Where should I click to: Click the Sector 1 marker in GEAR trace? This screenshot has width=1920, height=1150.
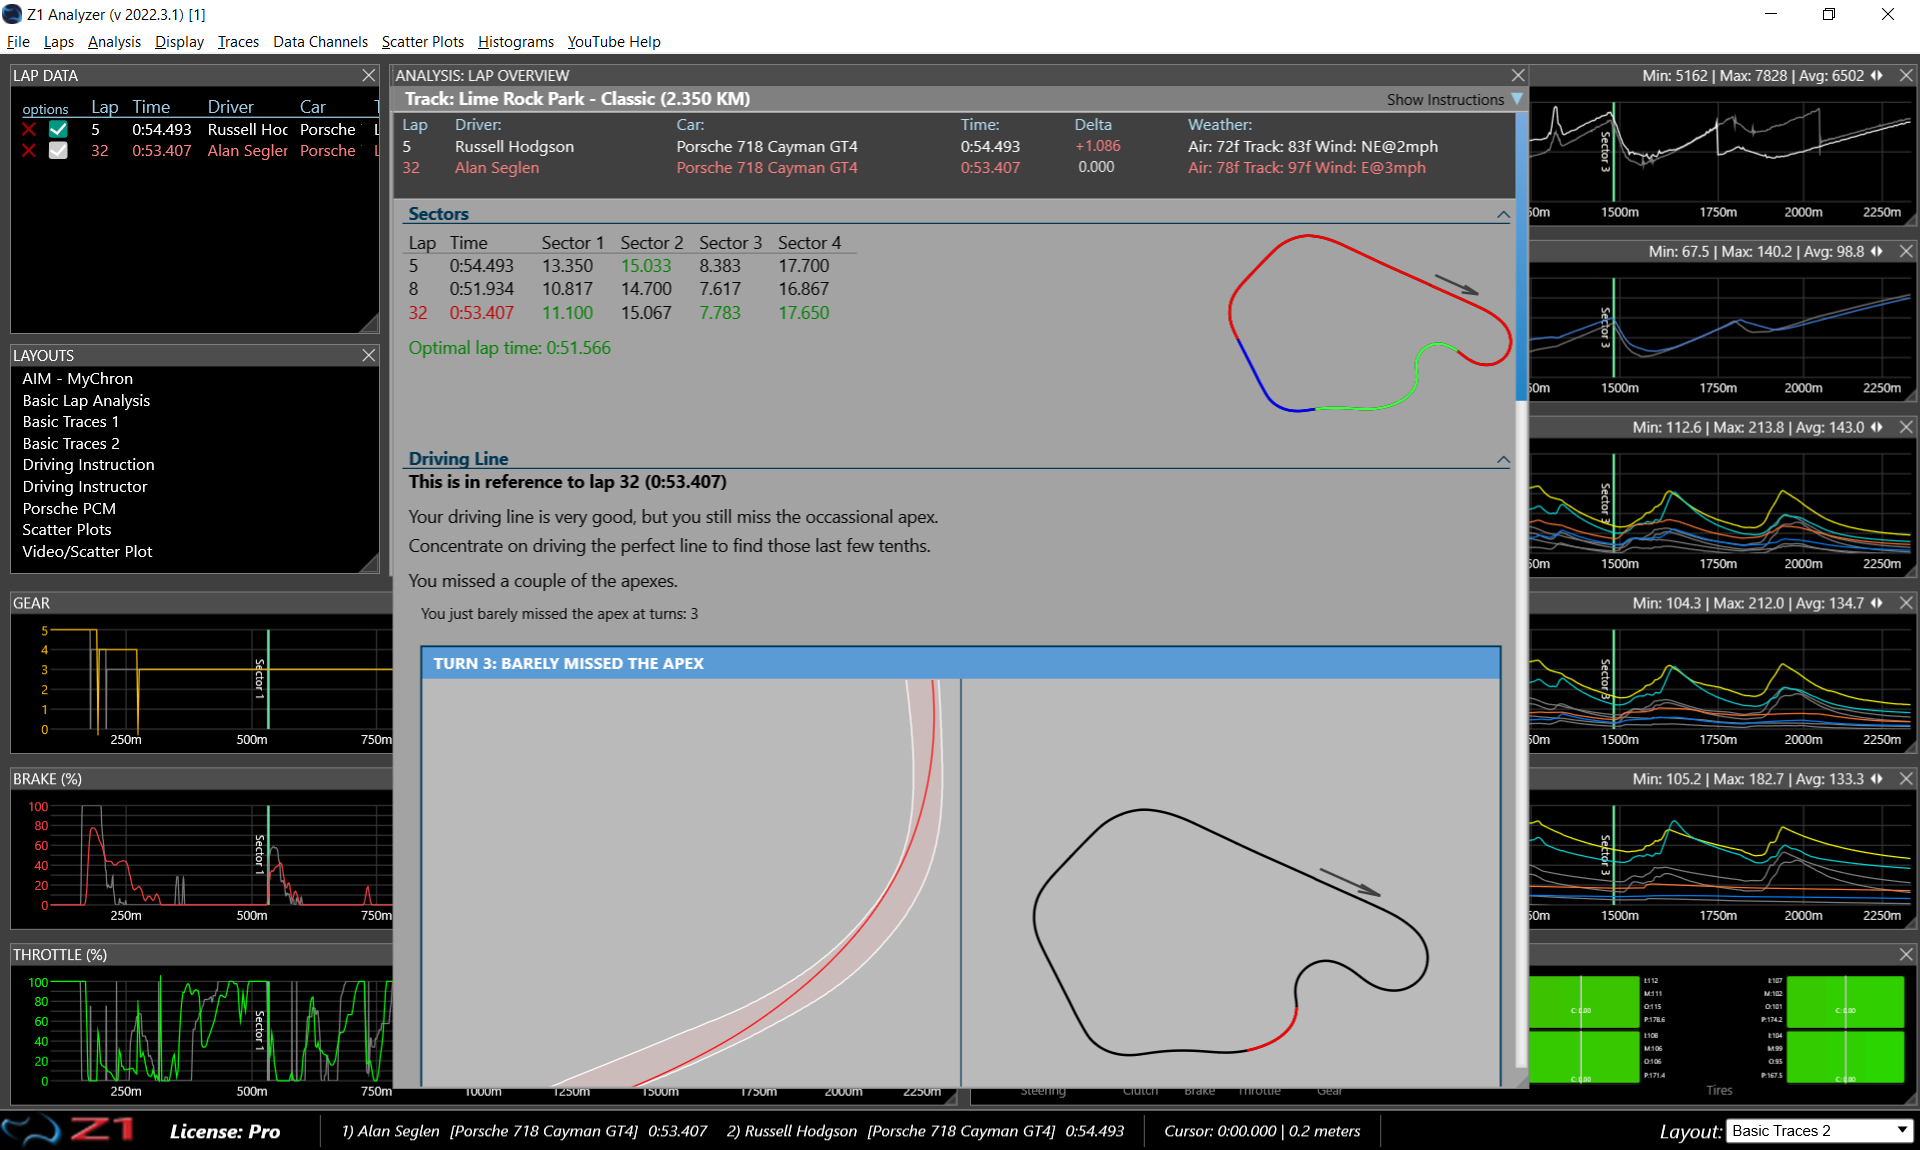[260, 679]
